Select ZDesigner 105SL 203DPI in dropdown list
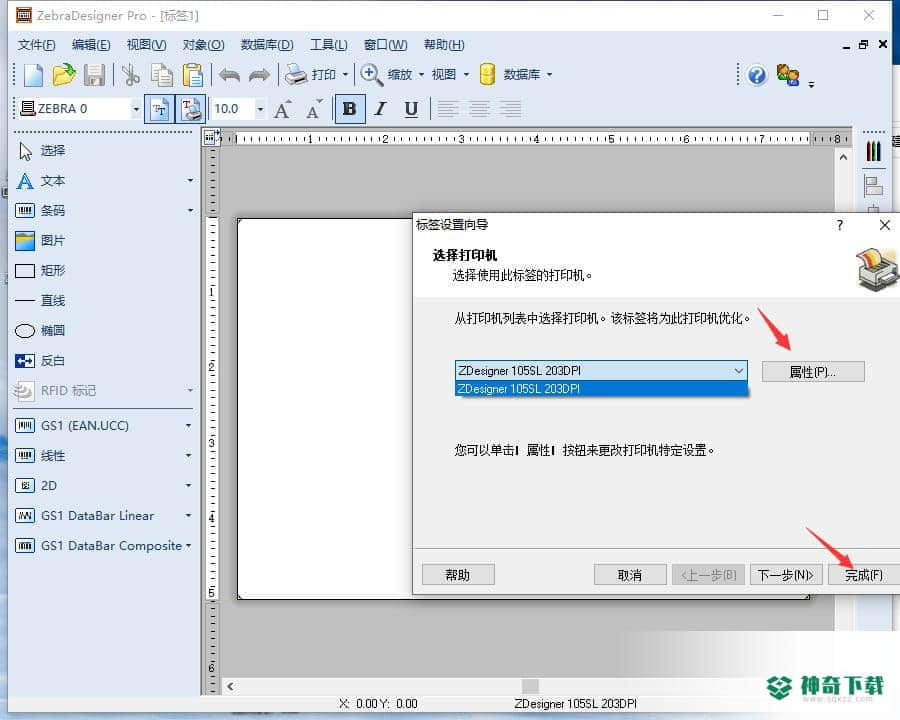This screenshot has width=900, height=720. click(601, 389)
